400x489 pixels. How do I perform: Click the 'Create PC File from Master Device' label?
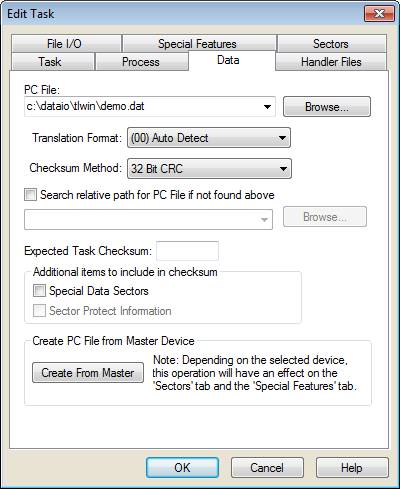(113, 341)
